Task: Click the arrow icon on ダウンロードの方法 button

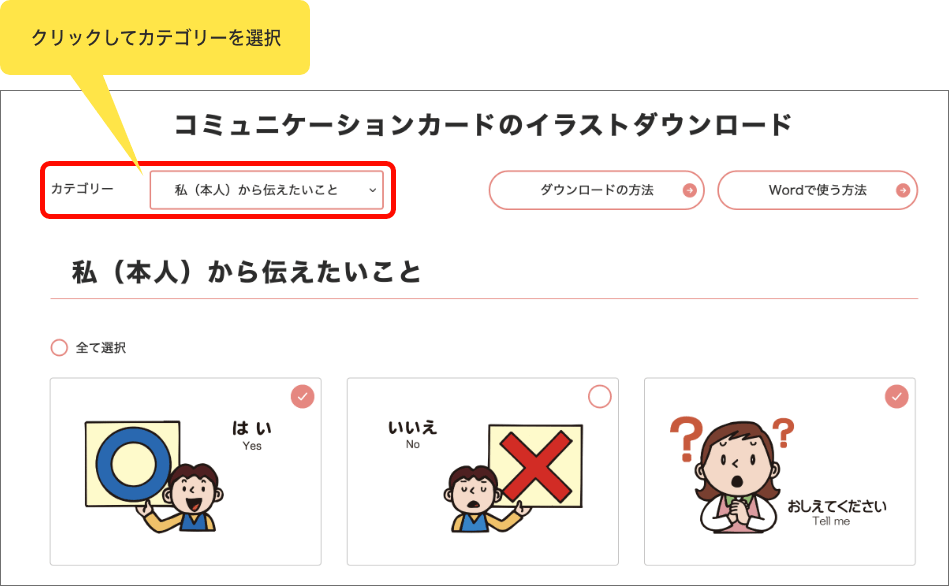Action: click(x=689, y=191)
